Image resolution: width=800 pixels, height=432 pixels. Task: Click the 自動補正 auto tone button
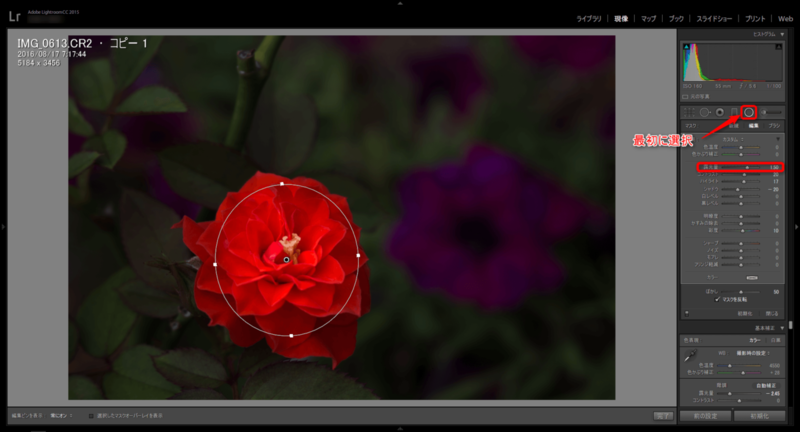(x=766, y=386)
